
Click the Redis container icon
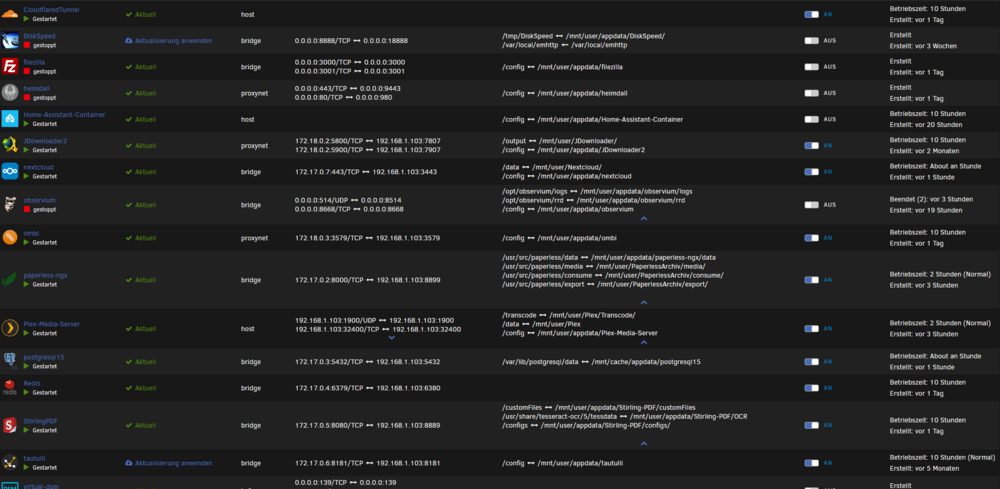[10, 387]
